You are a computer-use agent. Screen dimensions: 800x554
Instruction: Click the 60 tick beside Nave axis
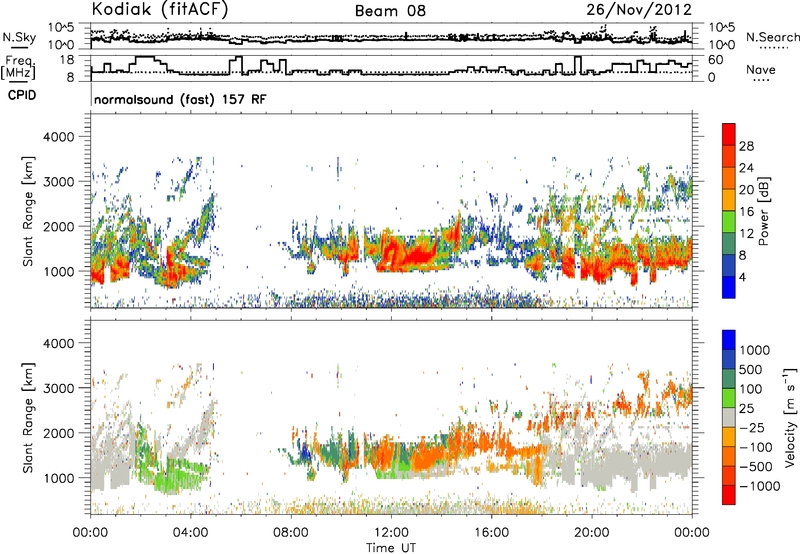tap(716, 60)
